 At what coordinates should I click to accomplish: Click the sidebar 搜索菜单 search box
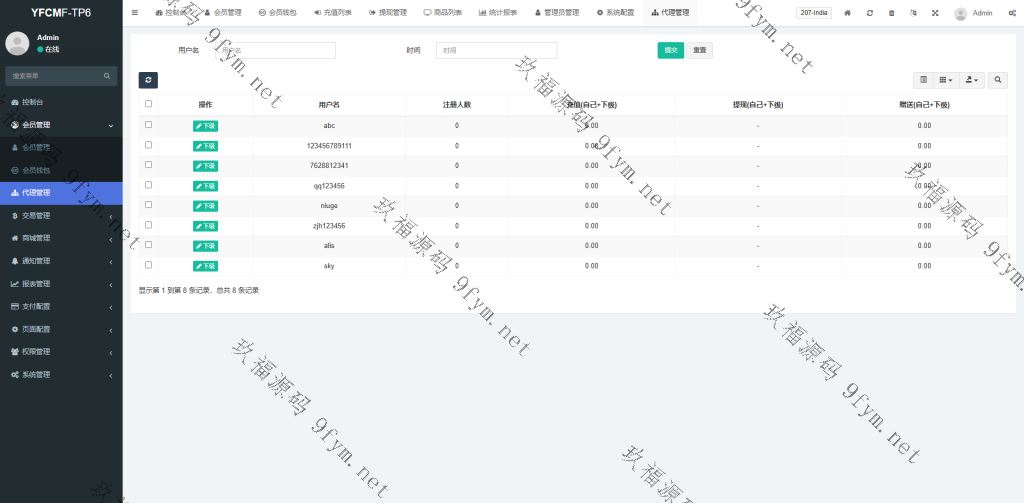point(61,76)
